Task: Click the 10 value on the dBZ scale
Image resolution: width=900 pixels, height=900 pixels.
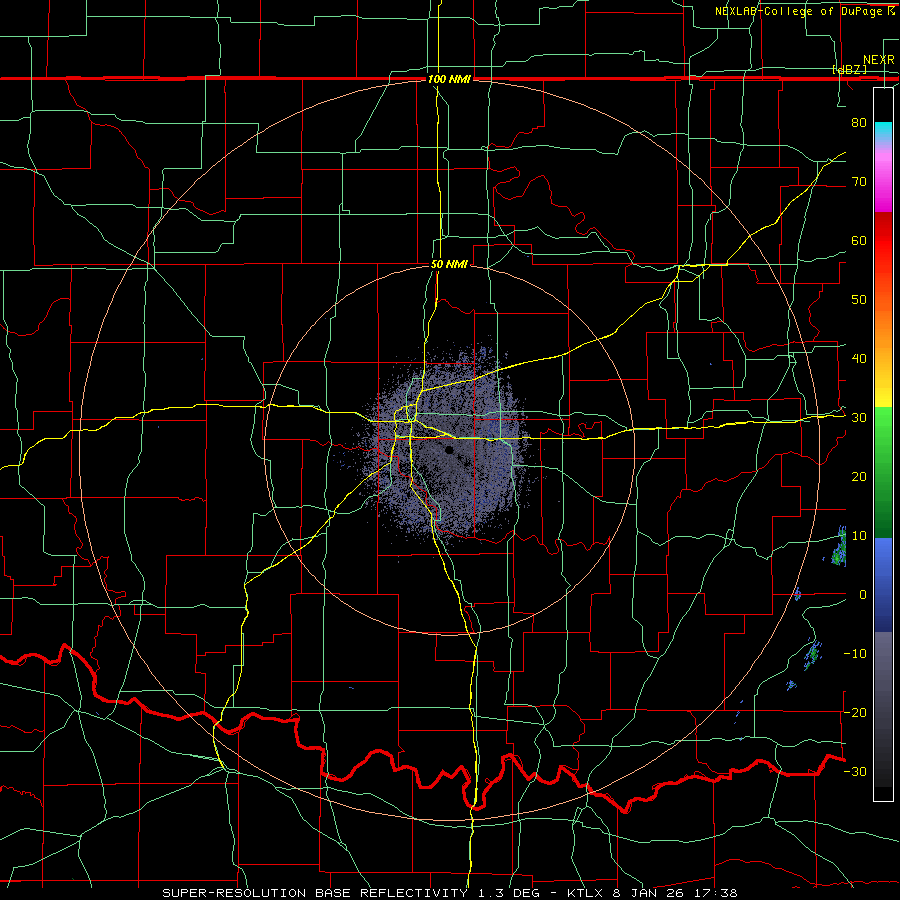Action: [859, 536]
